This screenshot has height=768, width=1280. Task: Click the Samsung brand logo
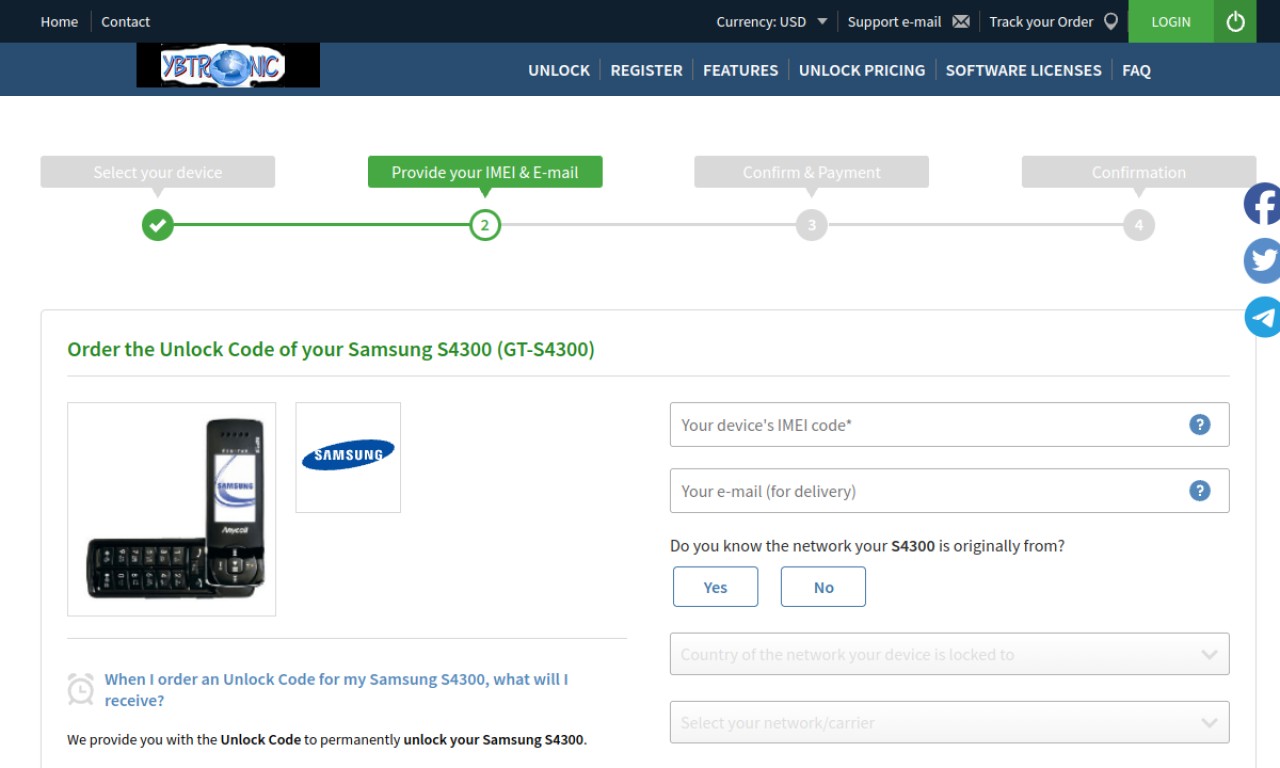coord(348,457)
